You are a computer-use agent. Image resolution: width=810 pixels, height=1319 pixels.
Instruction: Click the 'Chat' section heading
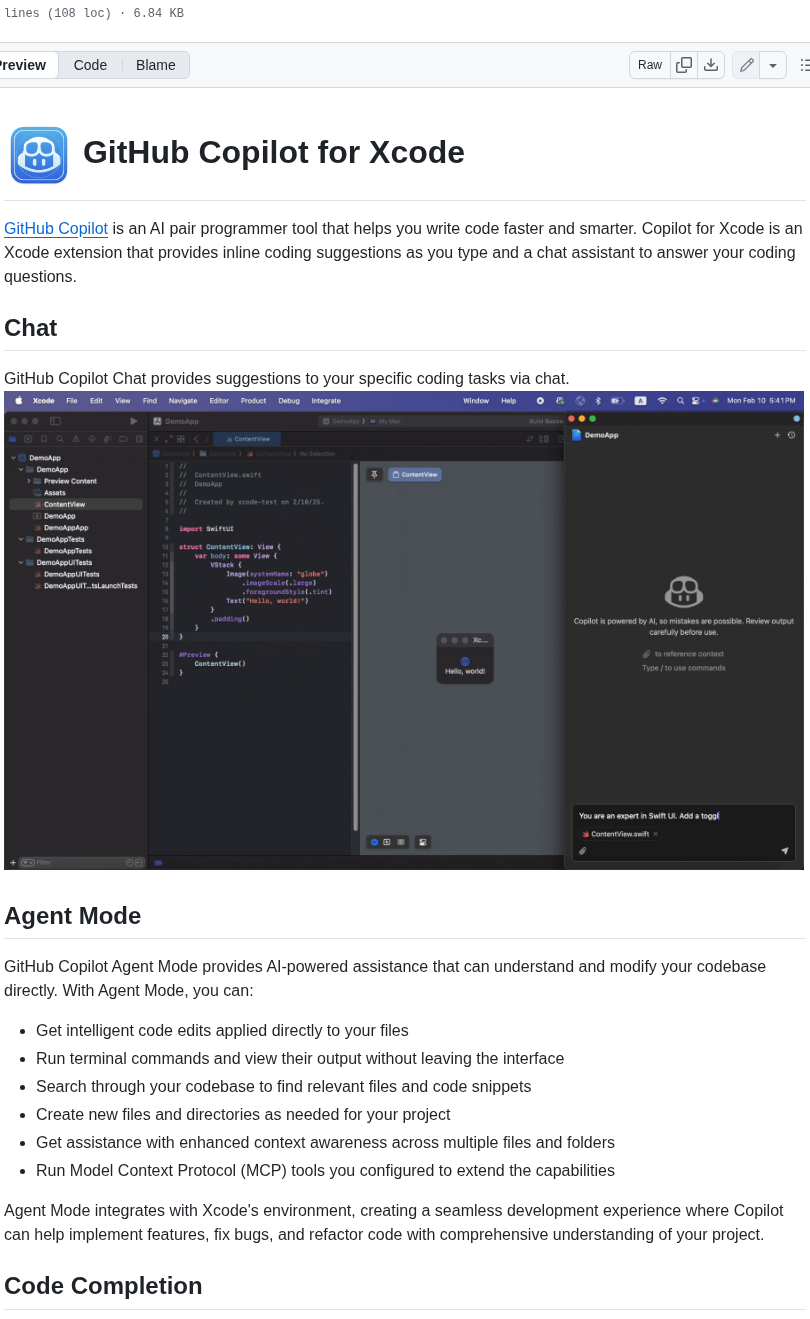click(x=31, y=328)
